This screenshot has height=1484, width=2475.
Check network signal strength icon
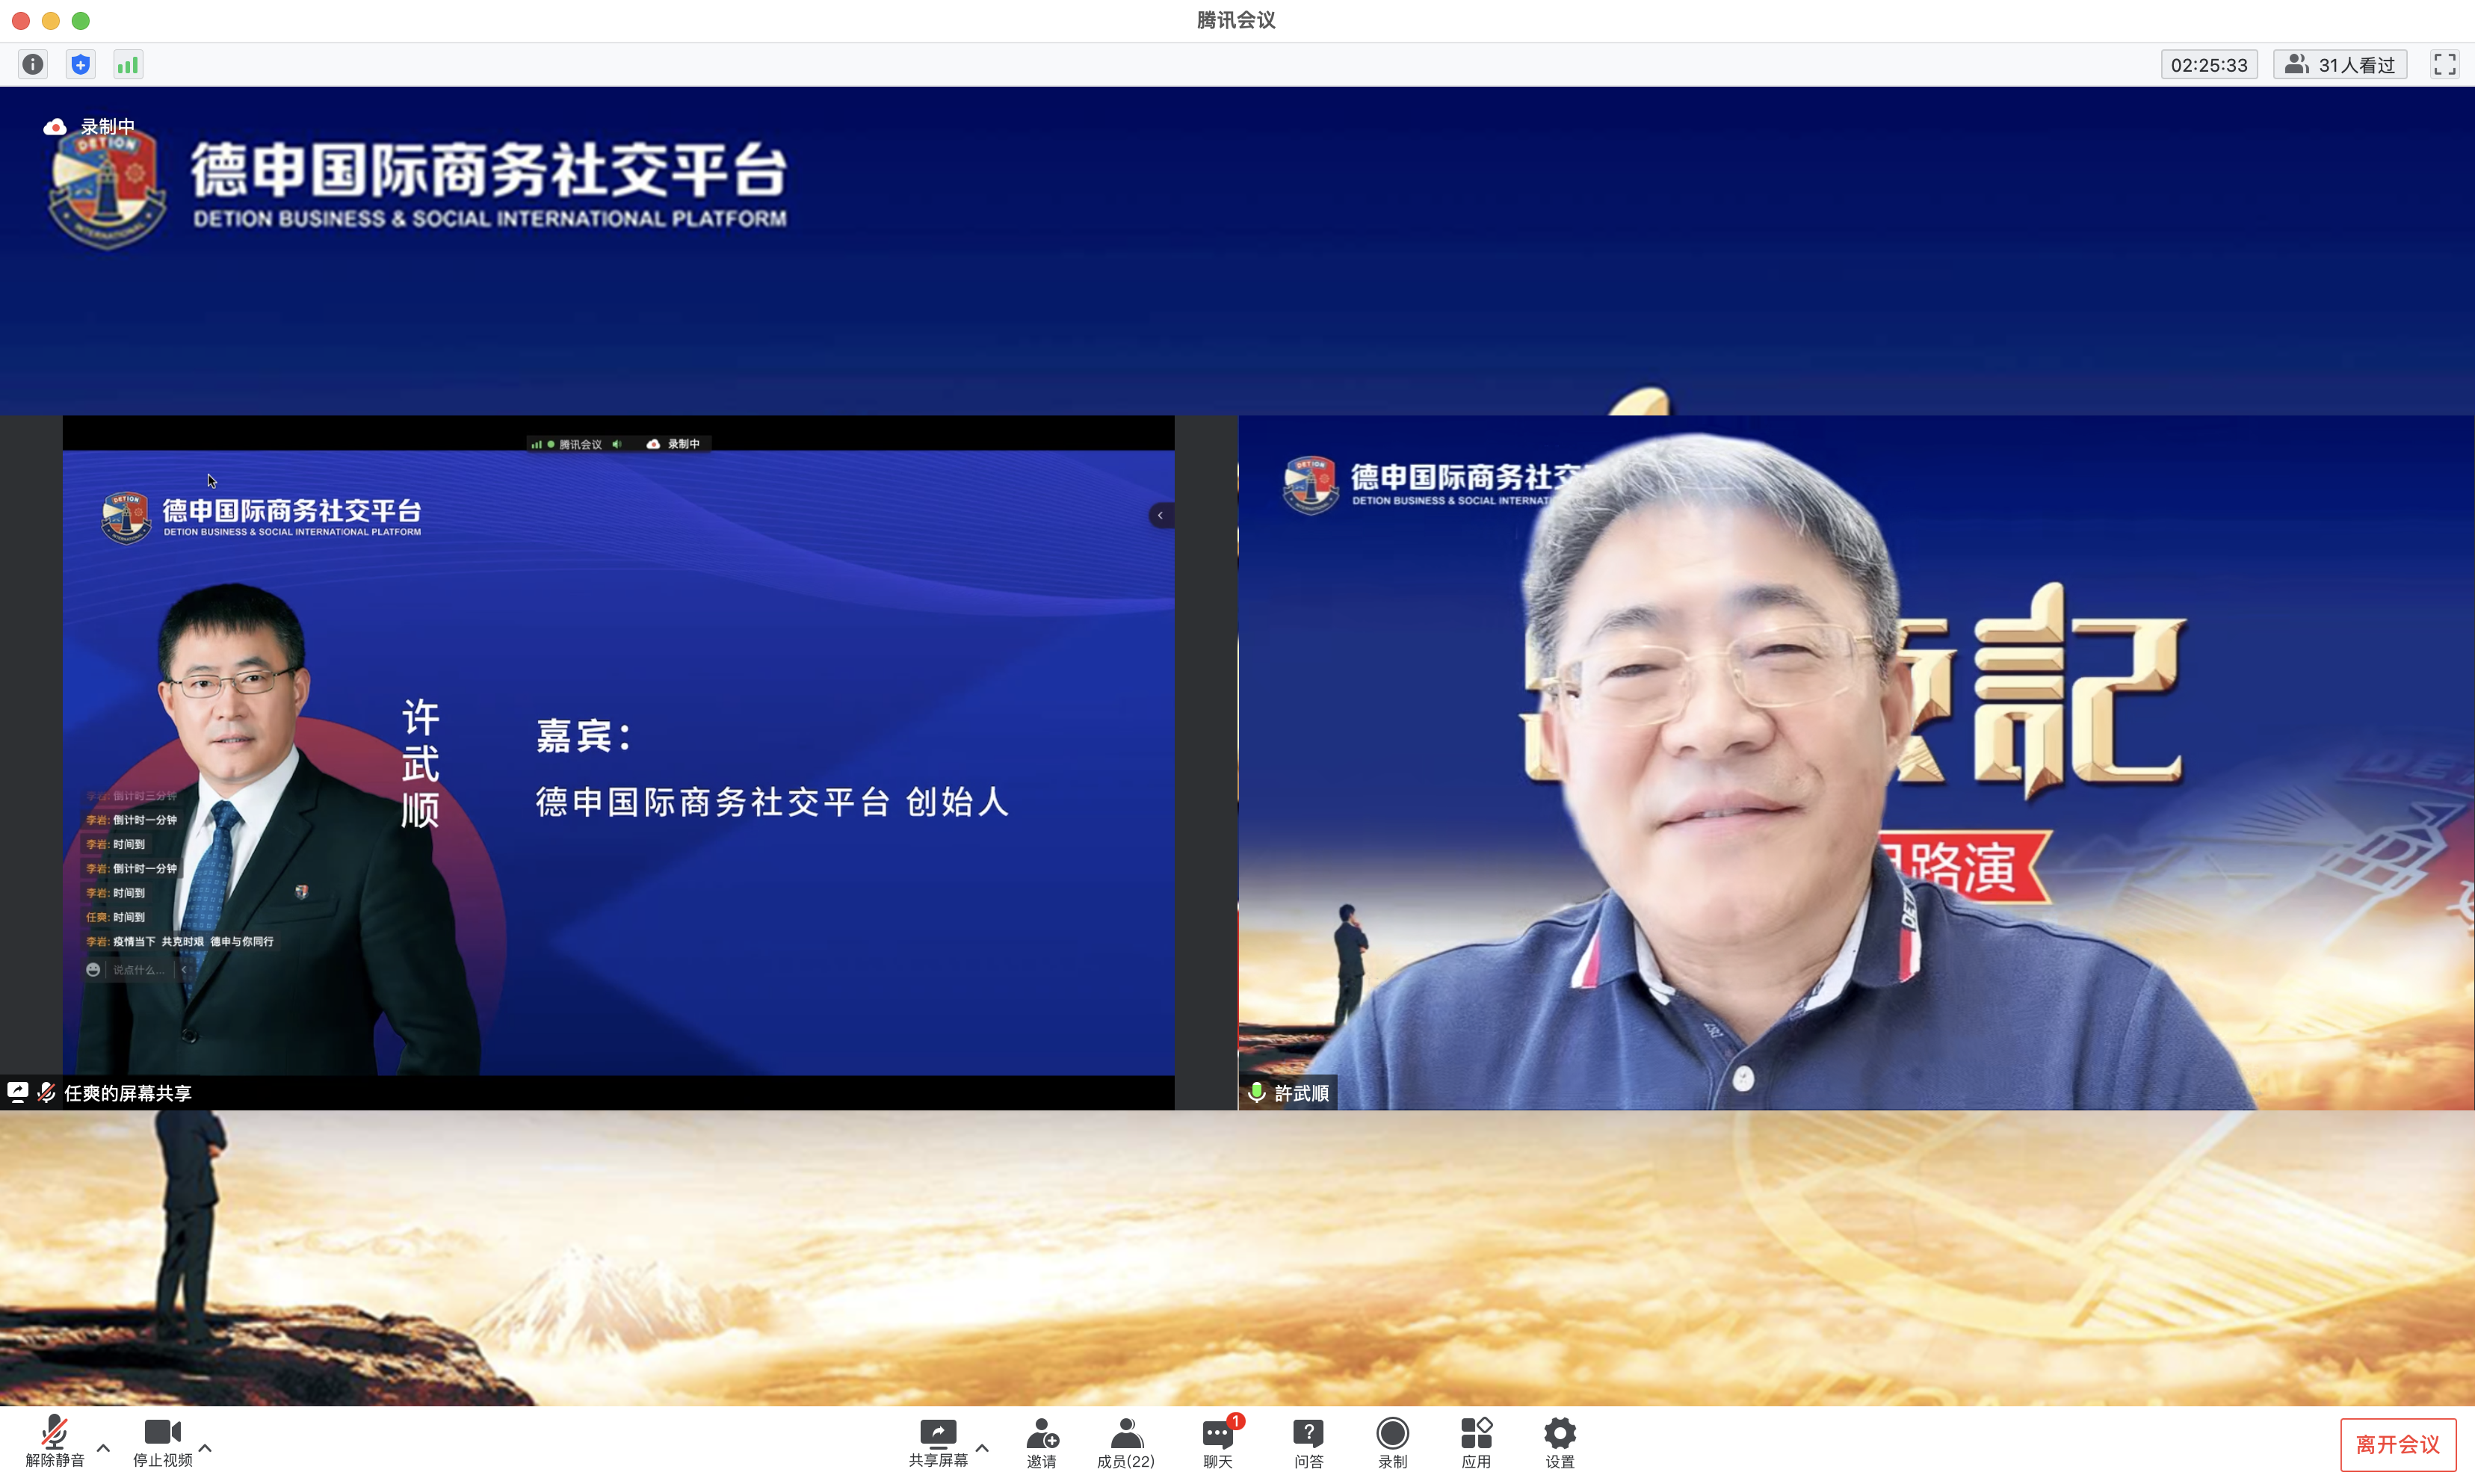(128, 65)
